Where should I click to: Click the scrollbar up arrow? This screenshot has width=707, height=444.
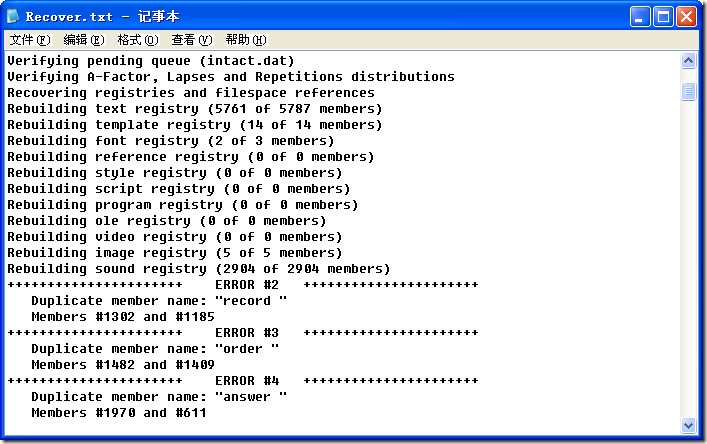[x=688, y=61]
